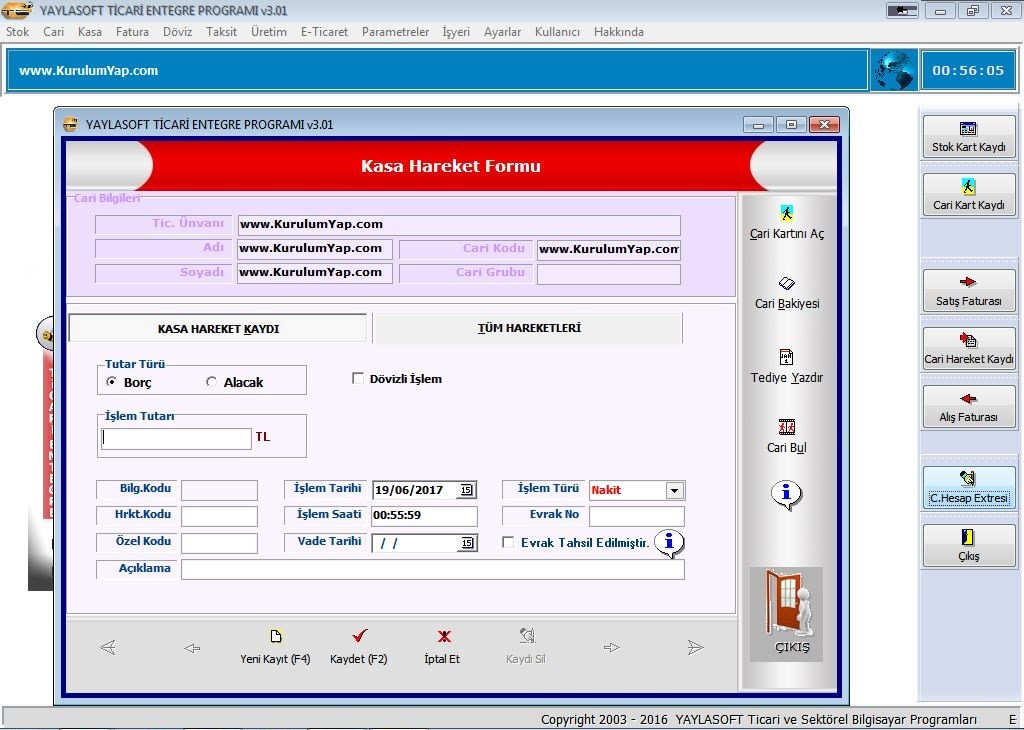Image resolution: width=1024 pixels, height=730 pixels.
Task: Click the Adı field
Action: (315, 249)
